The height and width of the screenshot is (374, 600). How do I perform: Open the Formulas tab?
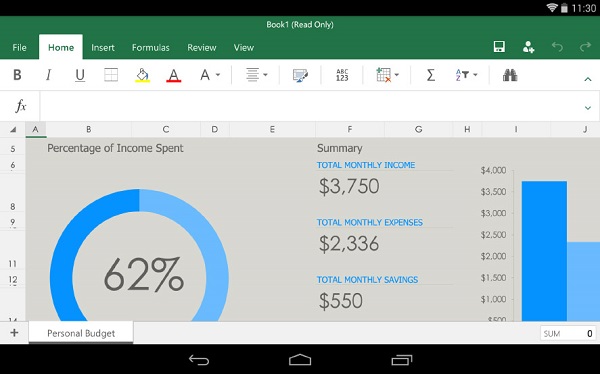click(x=150, y=47)
